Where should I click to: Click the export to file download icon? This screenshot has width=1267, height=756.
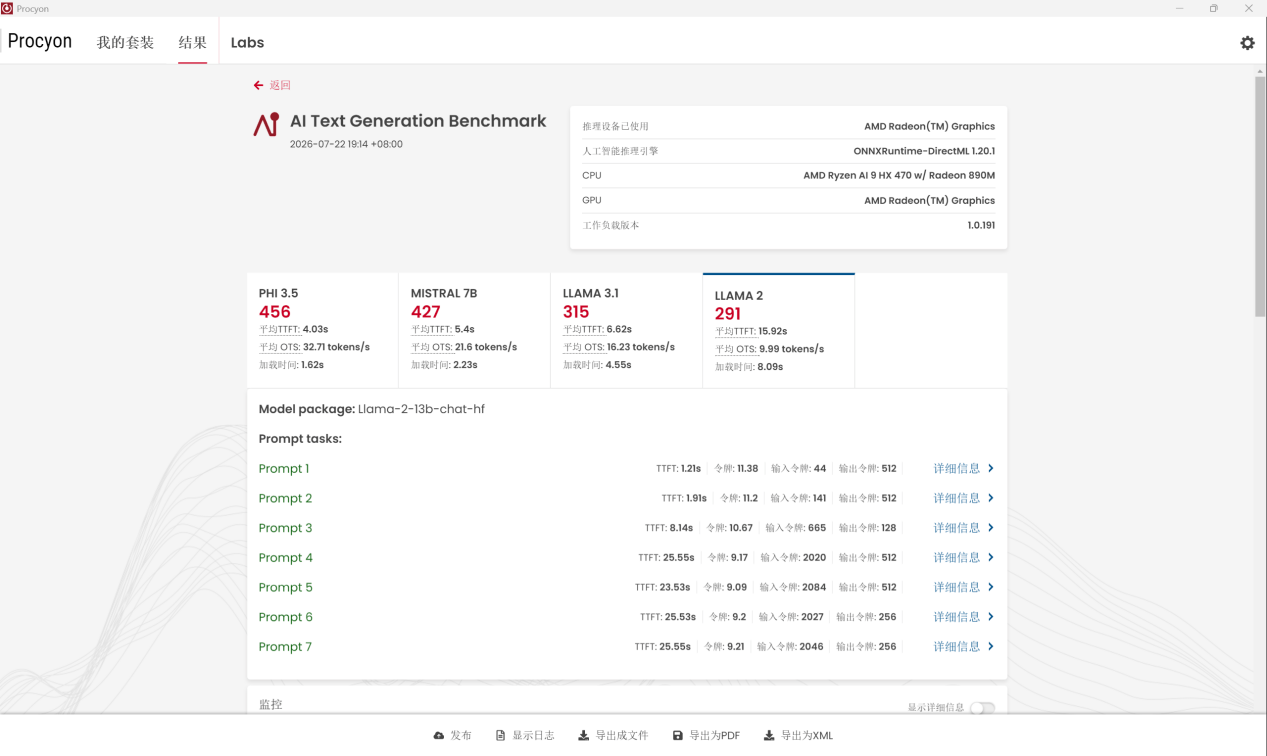click(583, 735)
